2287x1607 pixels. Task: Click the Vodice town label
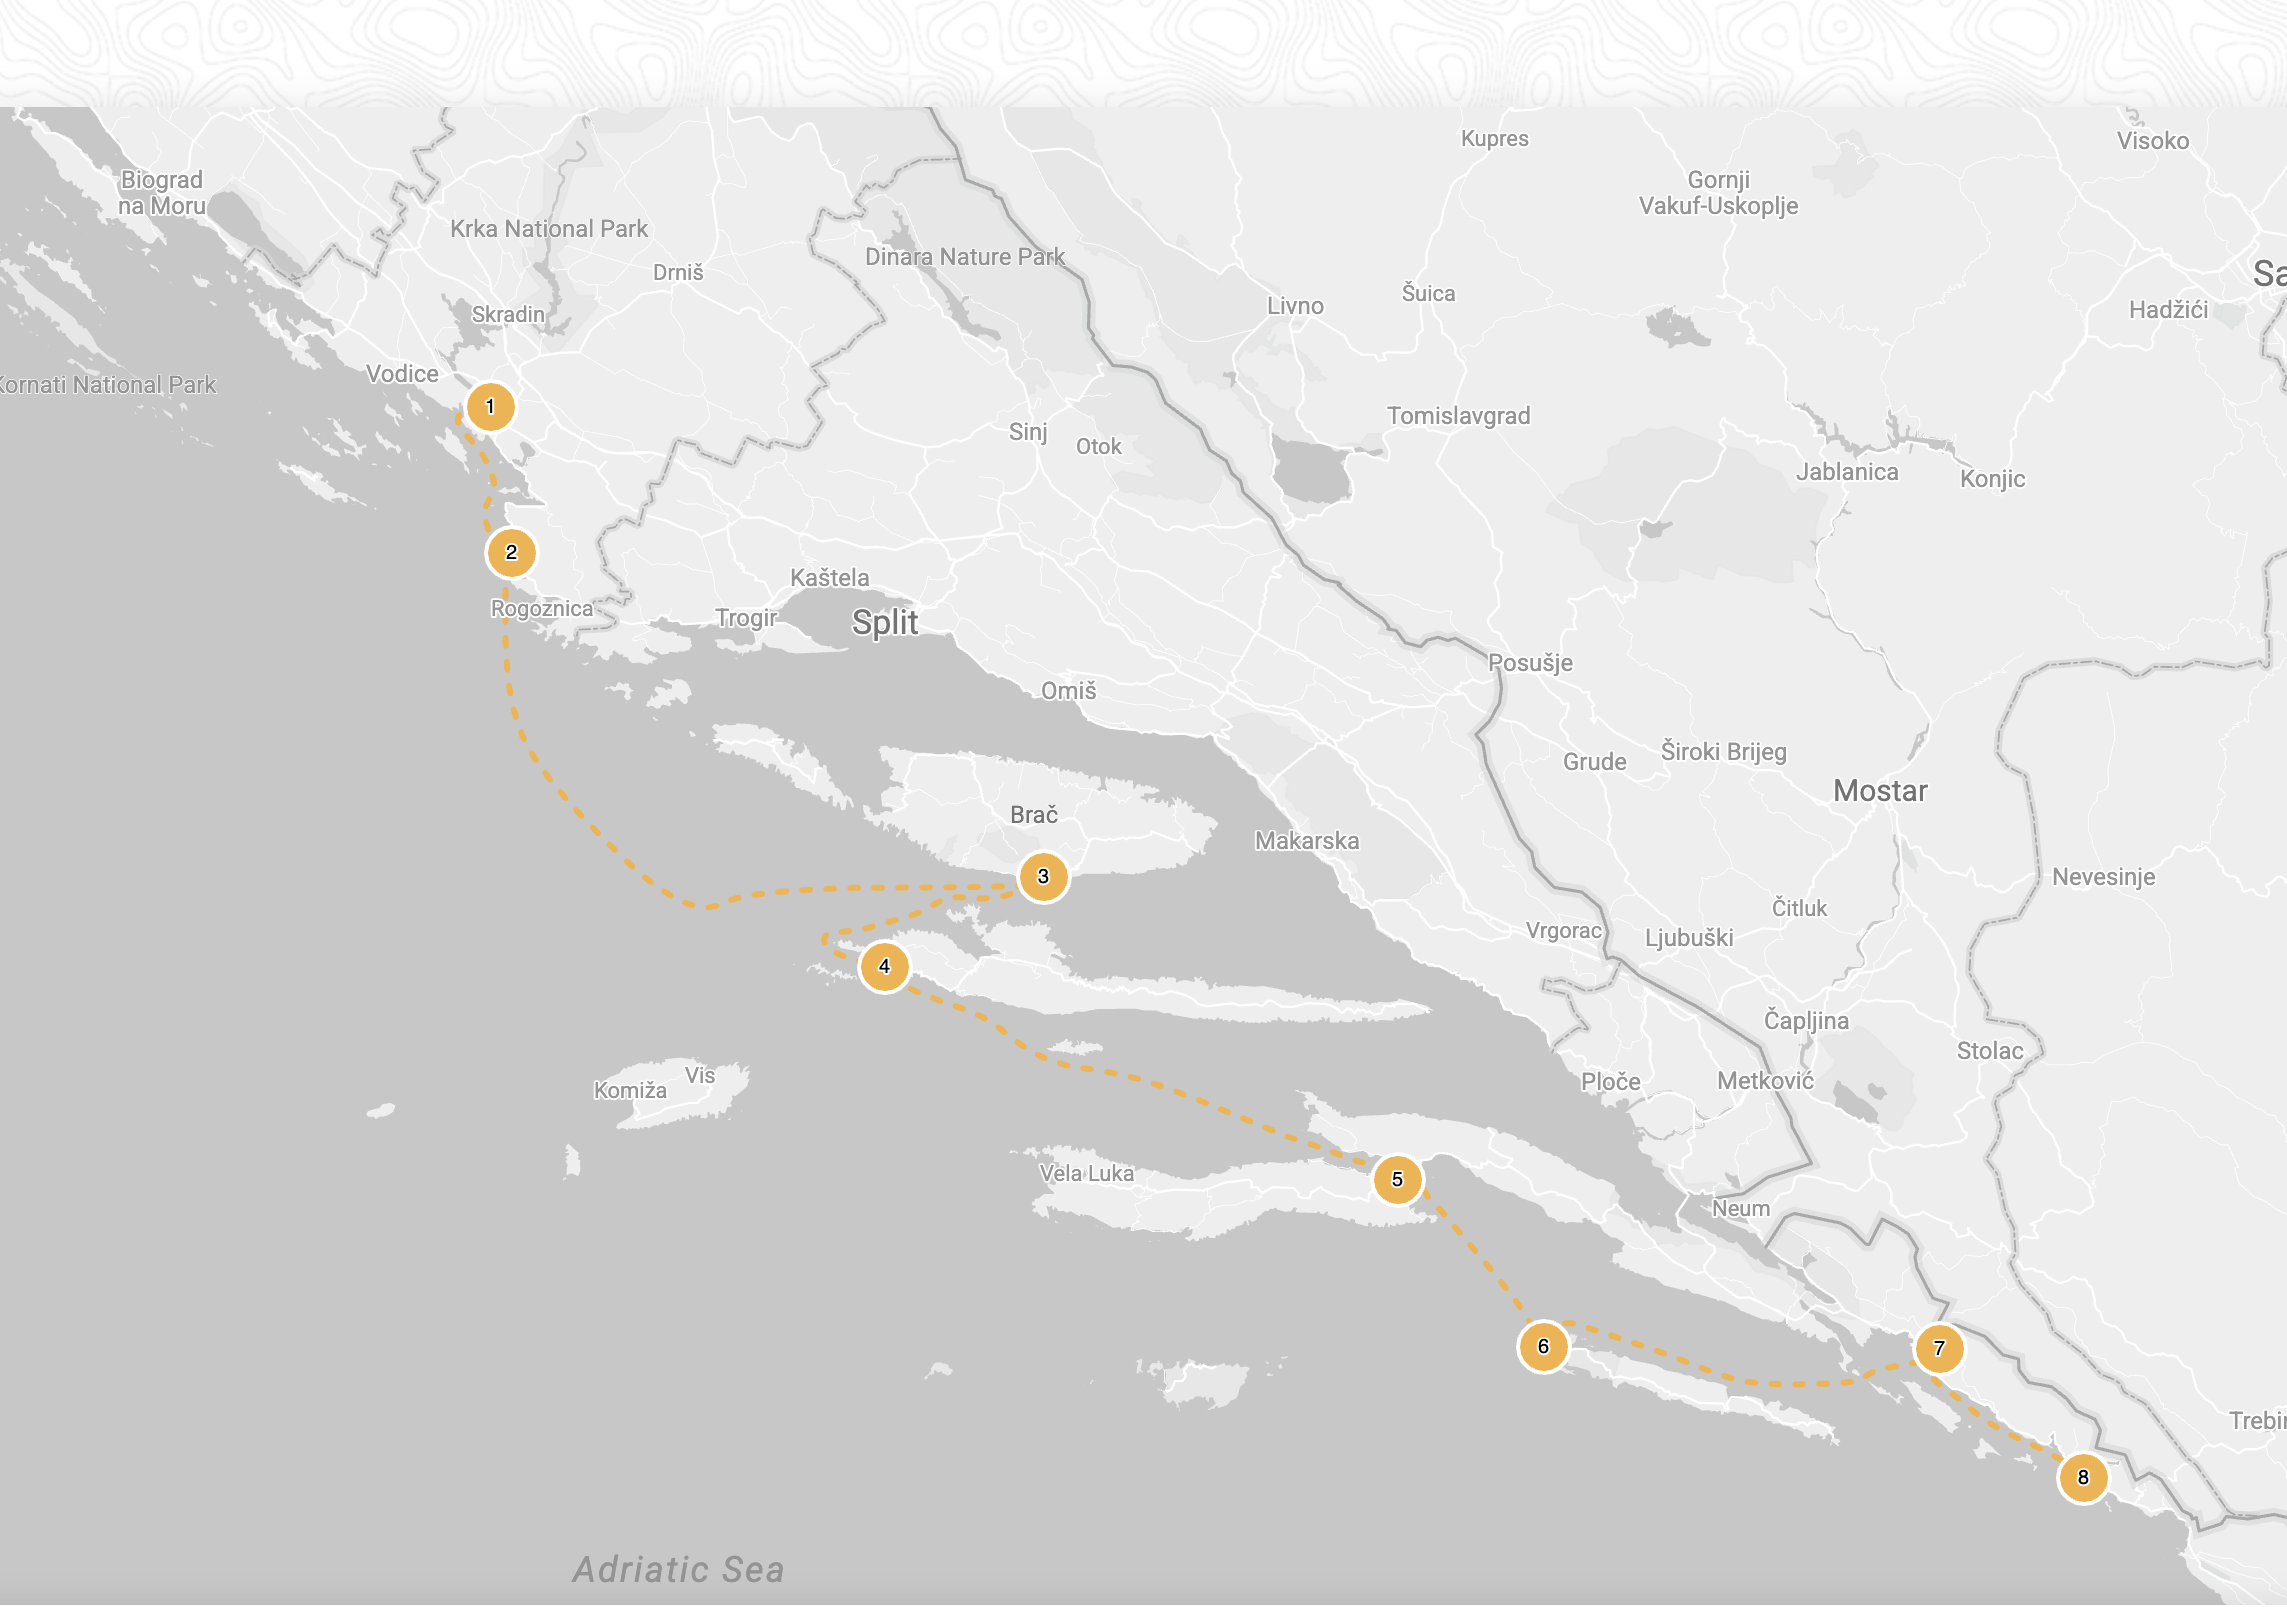coord(402,374)
